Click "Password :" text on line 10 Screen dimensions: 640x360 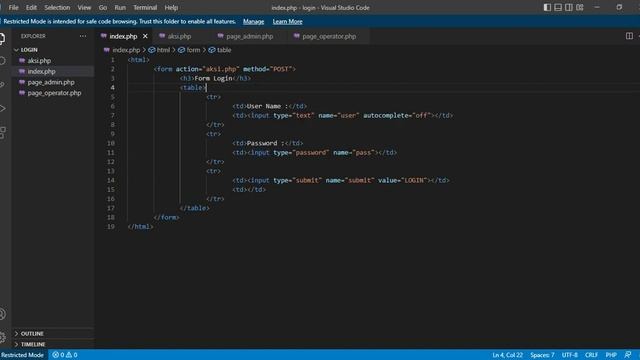tap(265, 143)
